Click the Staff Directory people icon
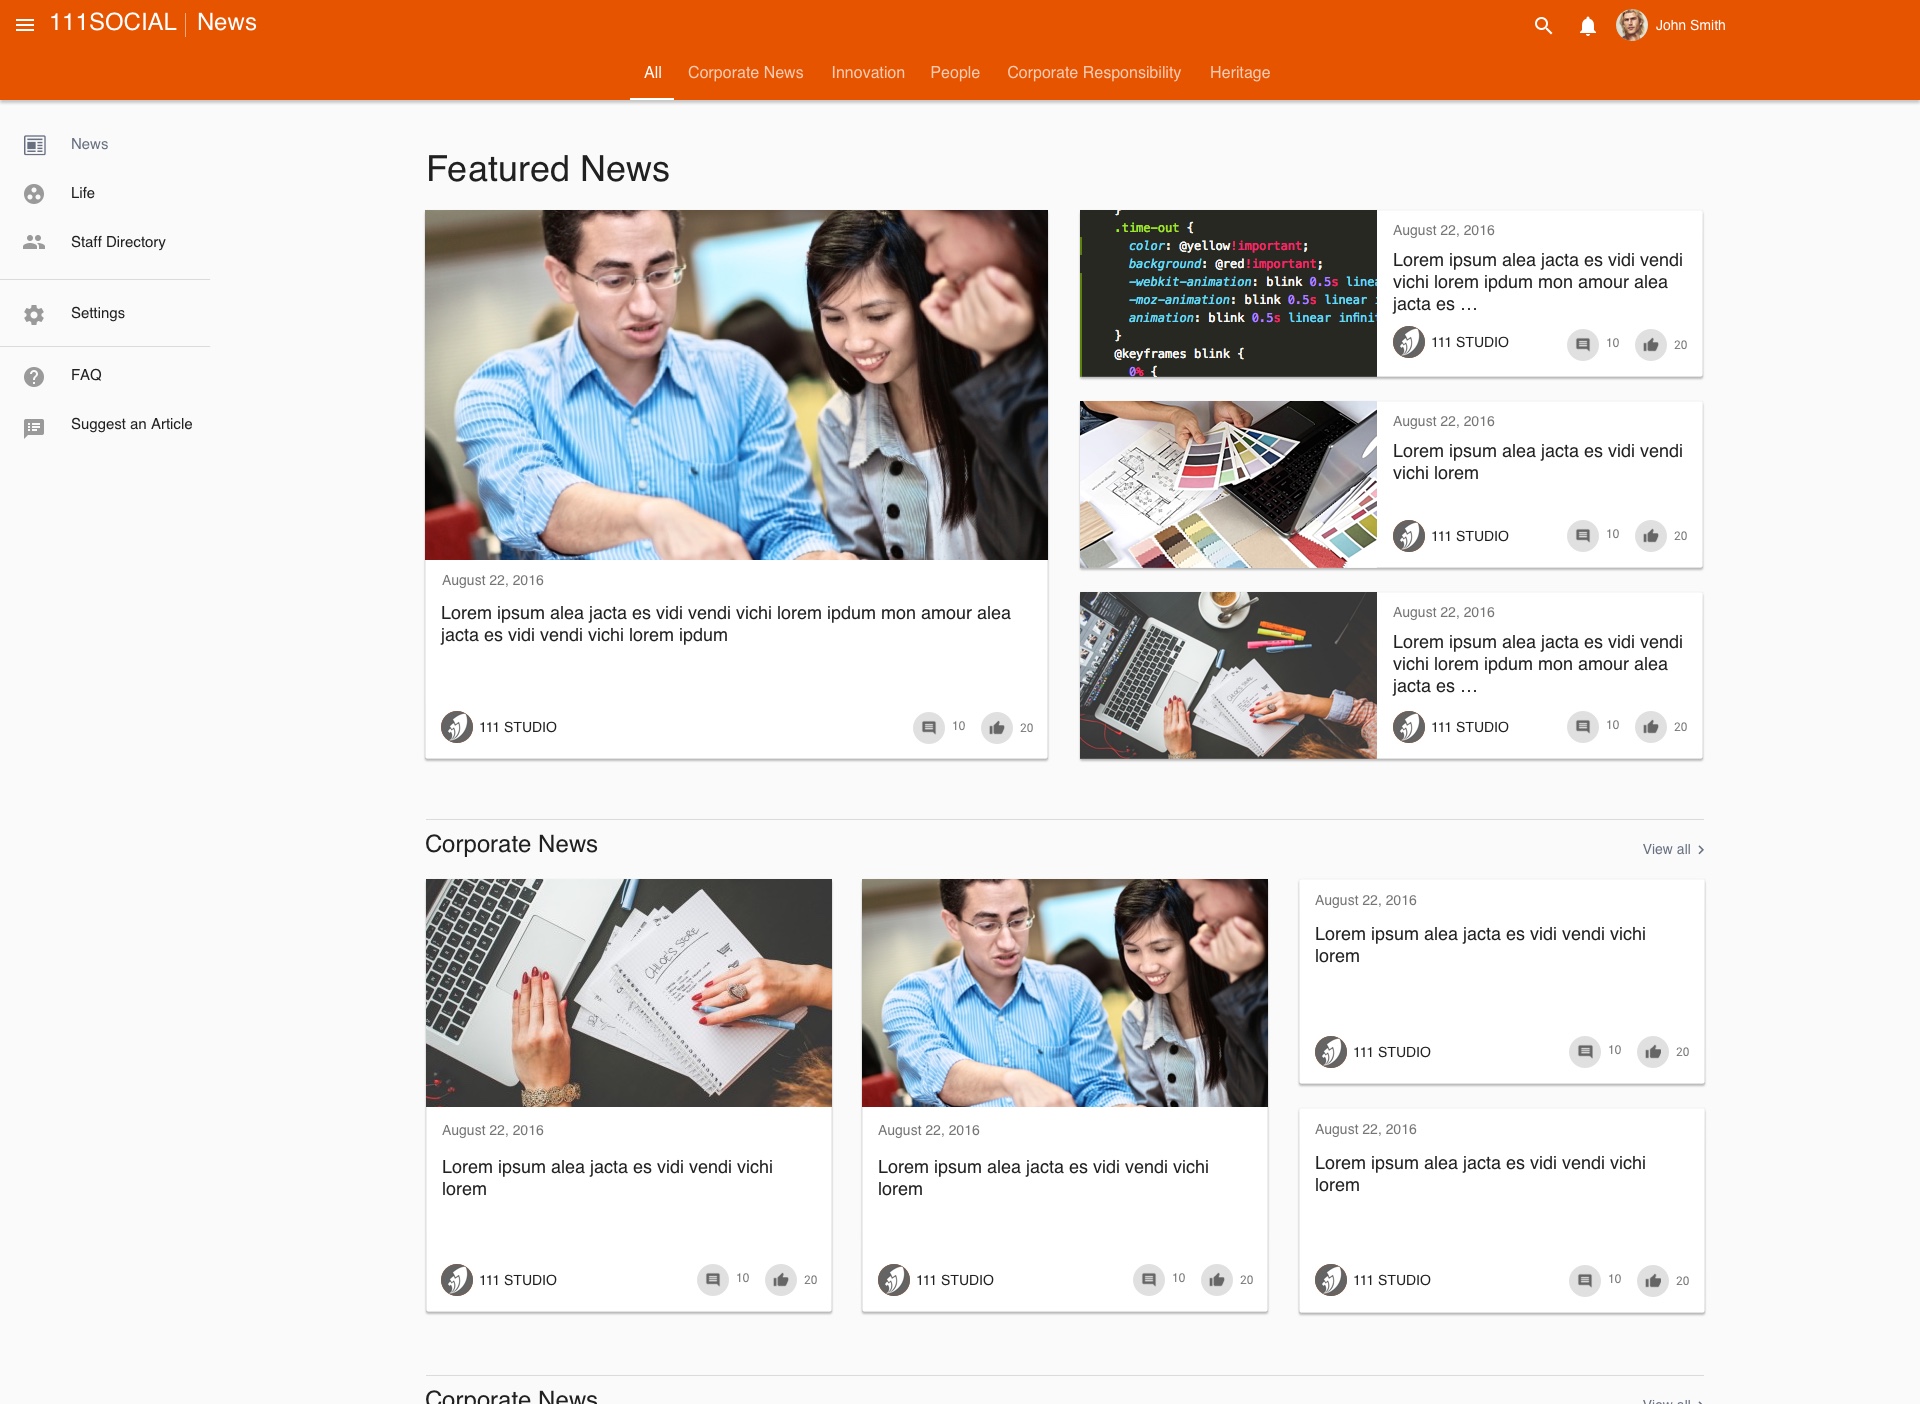This screenshot has height=1404, width=1920. click(34, 242)
